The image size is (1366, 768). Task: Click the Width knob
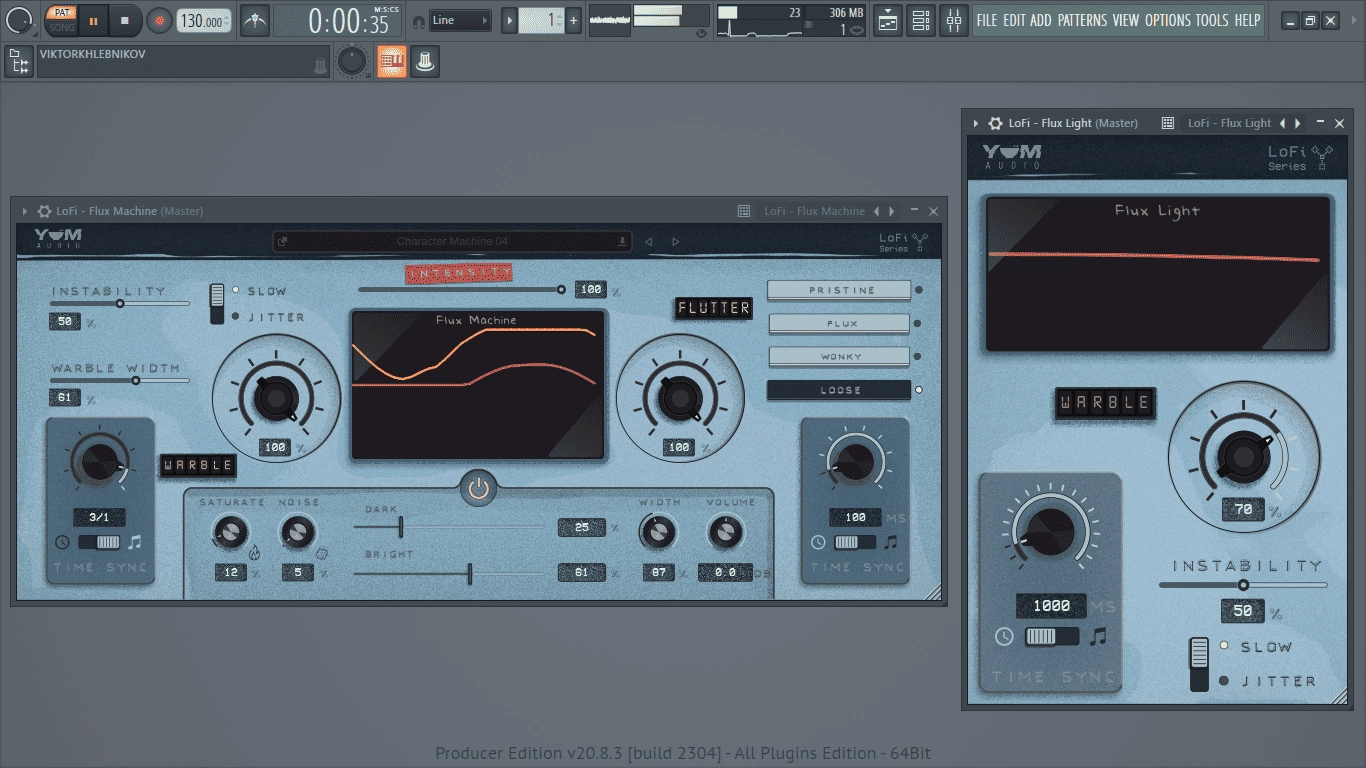click(657, 532)
